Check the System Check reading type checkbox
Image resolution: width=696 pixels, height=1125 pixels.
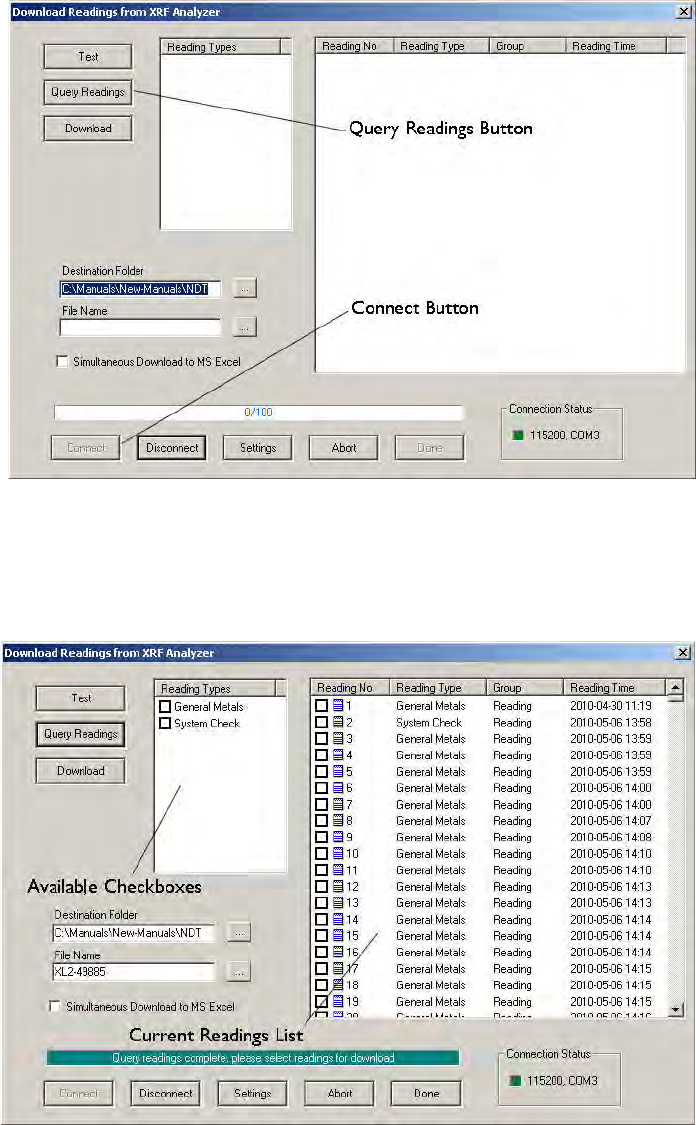point(165,723)
